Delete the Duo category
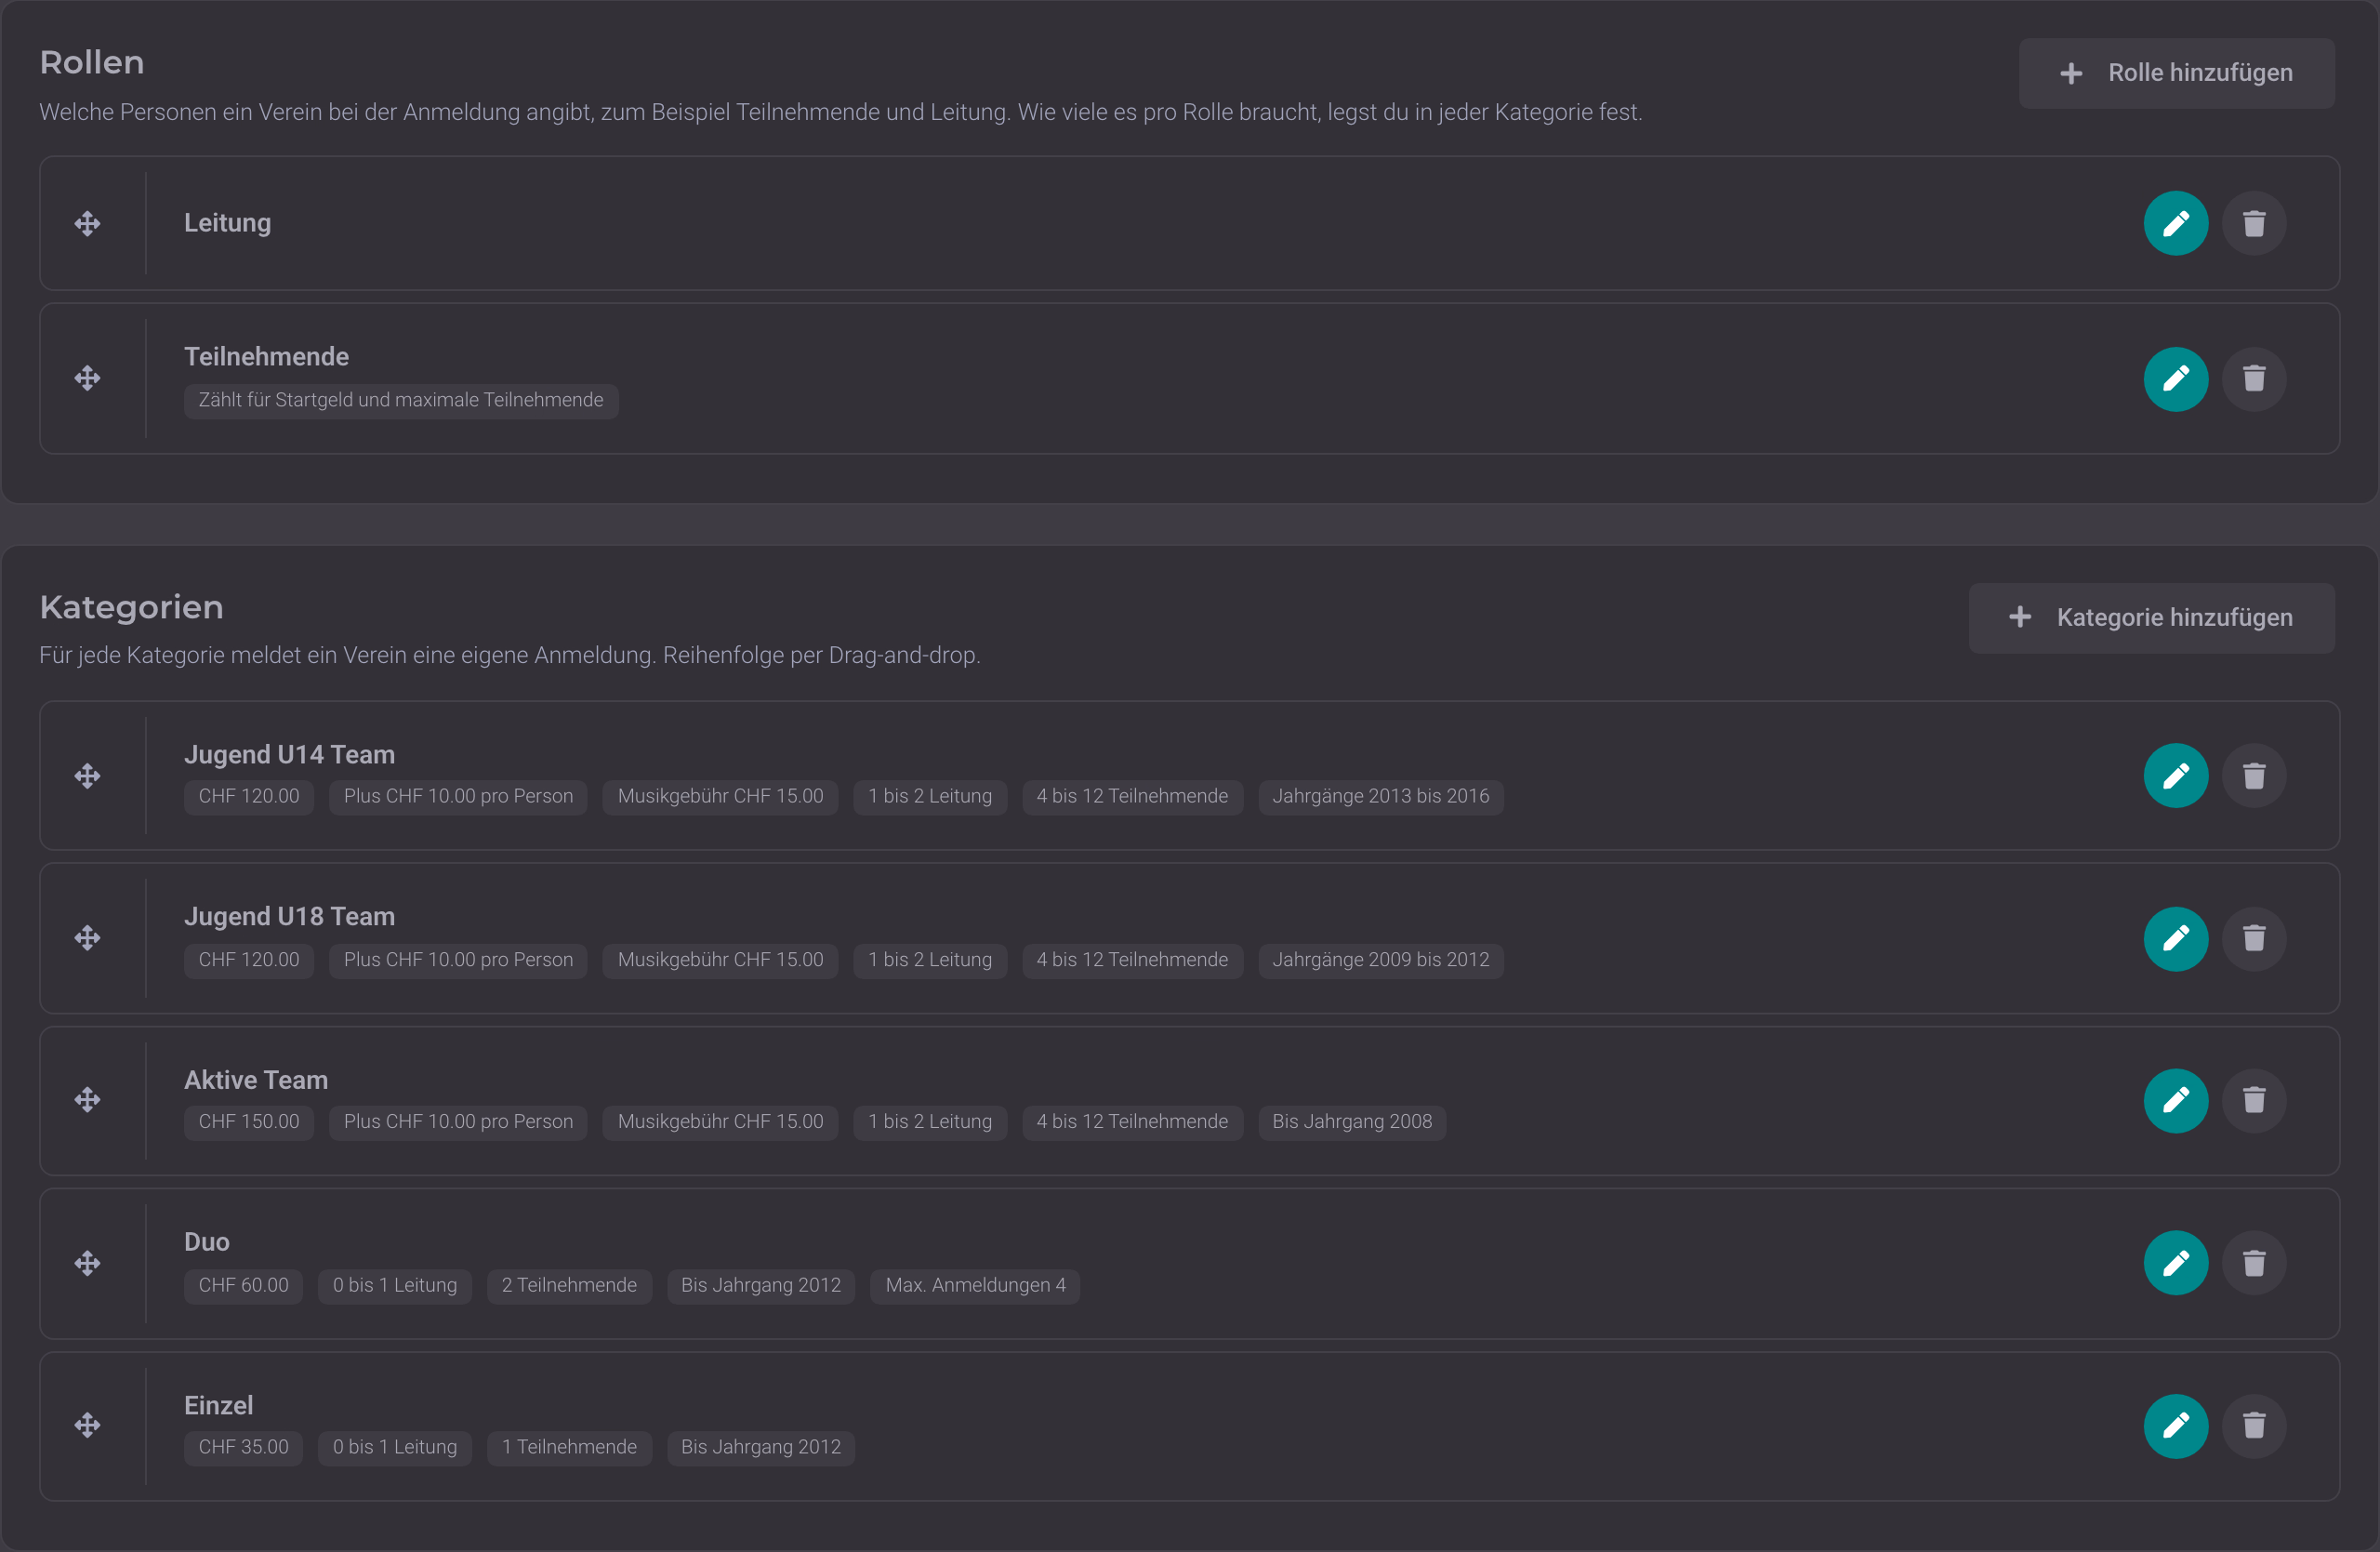This screenshot has width=2380, height=1552. point(2253,1263)
